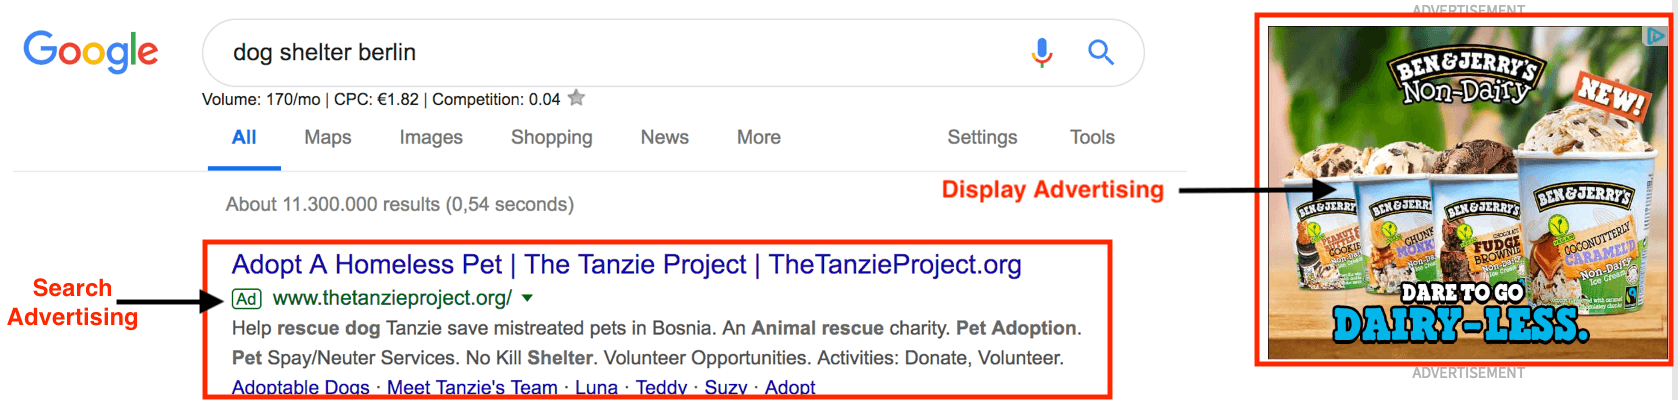Click the blue magnifier search icon
1678x400 pixels.
tap(1100, 52)
